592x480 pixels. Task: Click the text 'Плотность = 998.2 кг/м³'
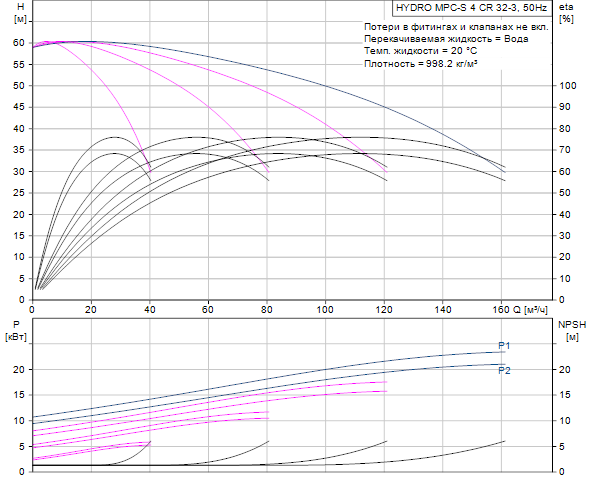point(421,64)
